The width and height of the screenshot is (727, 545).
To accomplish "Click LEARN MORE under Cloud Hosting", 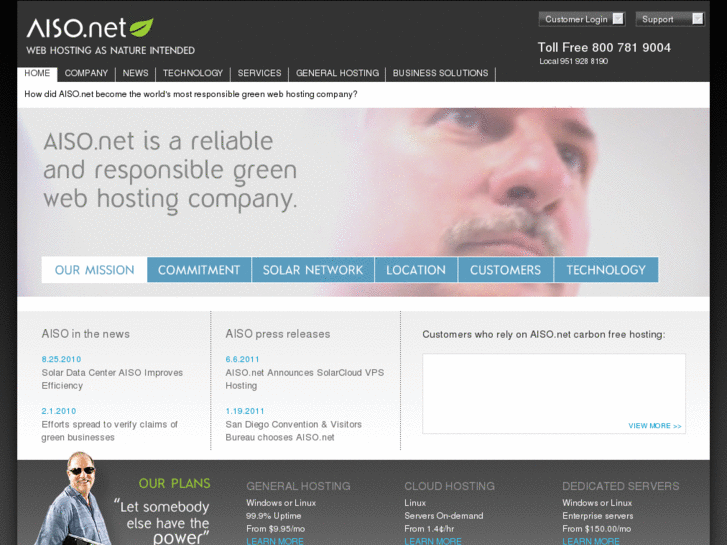I will click(433, 541).
